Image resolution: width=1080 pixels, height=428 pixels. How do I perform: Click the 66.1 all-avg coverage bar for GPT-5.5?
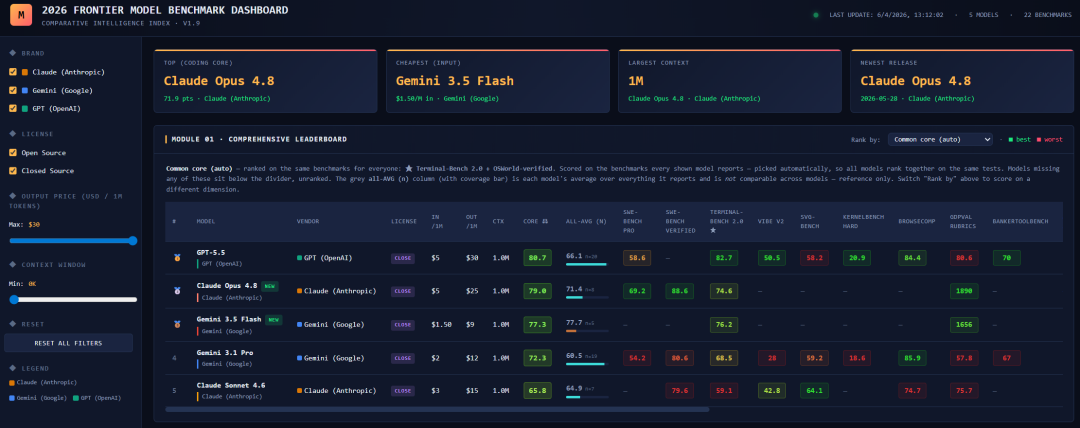tap(587, 264)
